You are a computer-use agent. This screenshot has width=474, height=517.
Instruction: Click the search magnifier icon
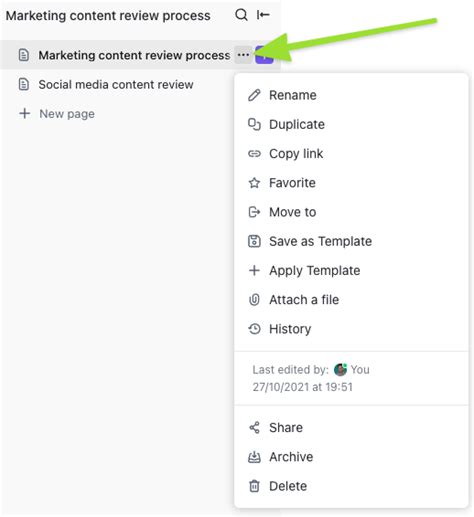click(x=241, y=15)
